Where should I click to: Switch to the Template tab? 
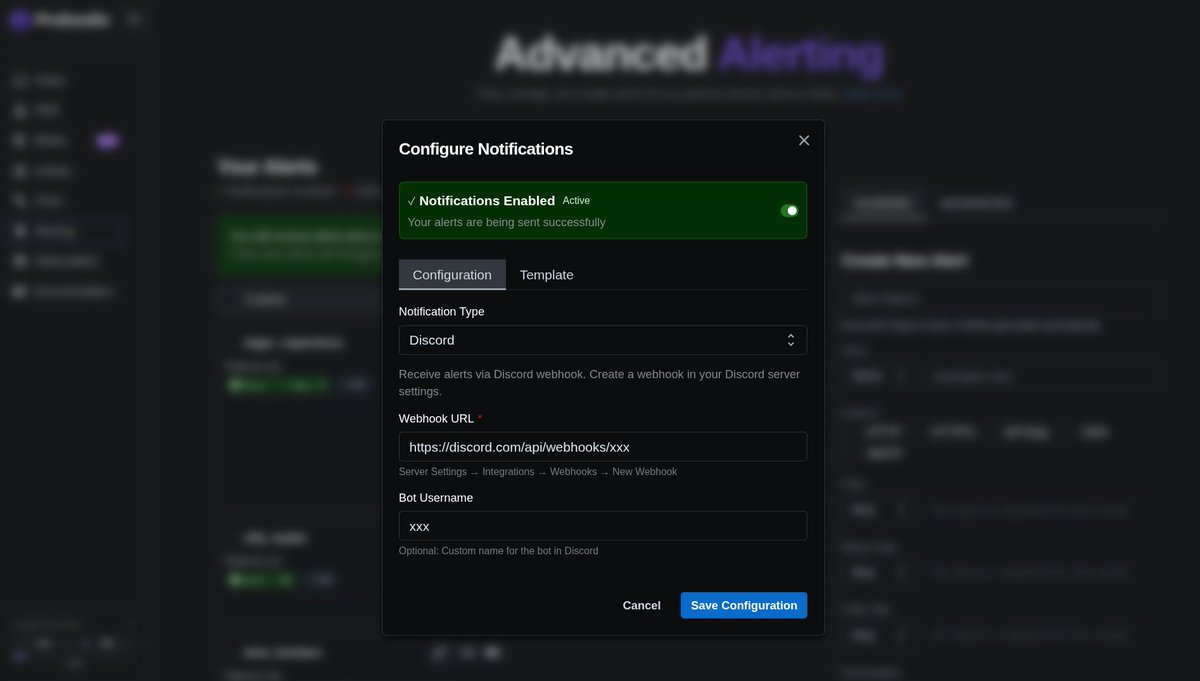546,275
